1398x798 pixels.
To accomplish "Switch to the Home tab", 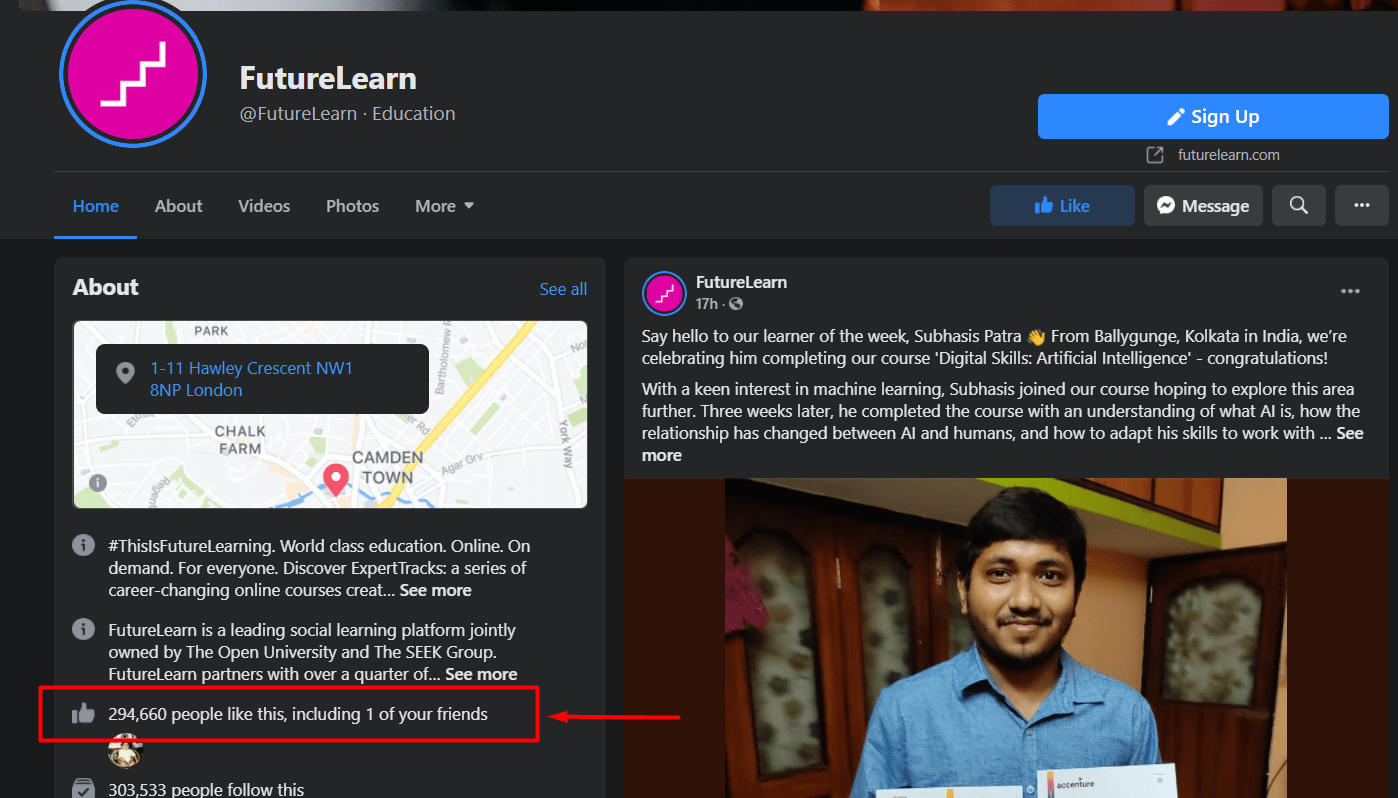I will pos(96,206).
